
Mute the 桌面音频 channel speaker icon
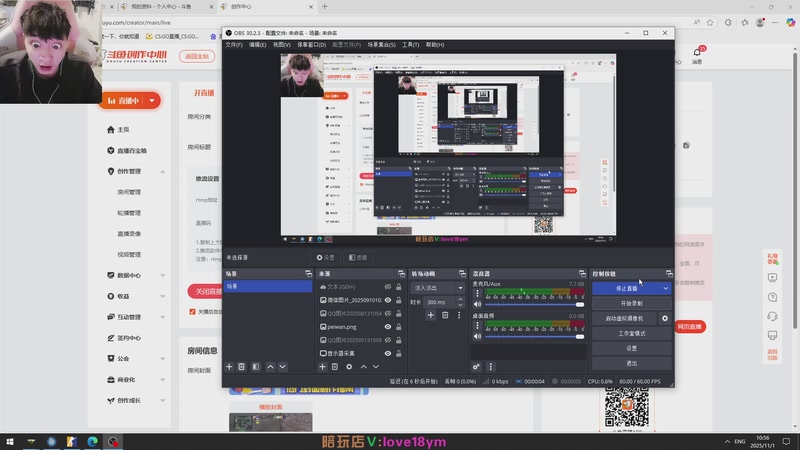(x=477, y=337)
